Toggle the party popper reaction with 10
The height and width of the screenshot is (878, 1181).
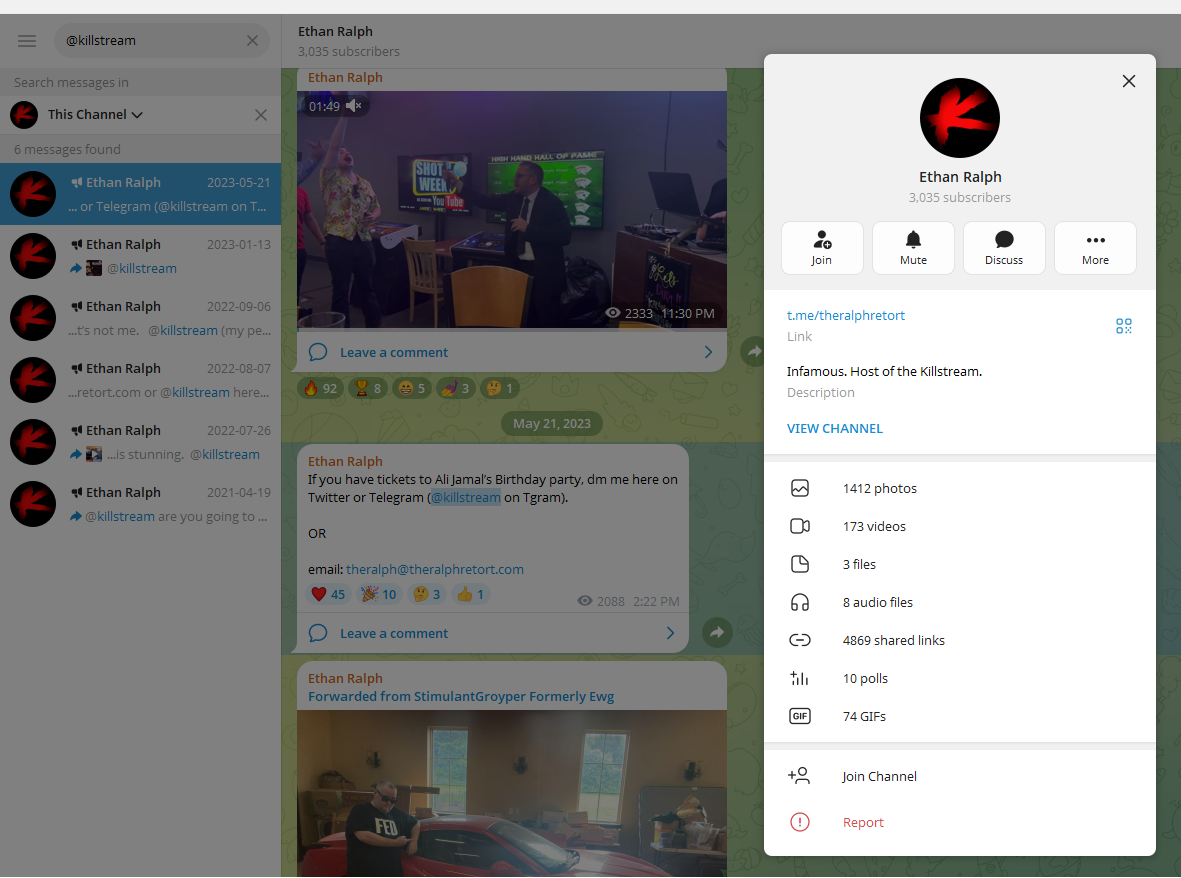379,594
